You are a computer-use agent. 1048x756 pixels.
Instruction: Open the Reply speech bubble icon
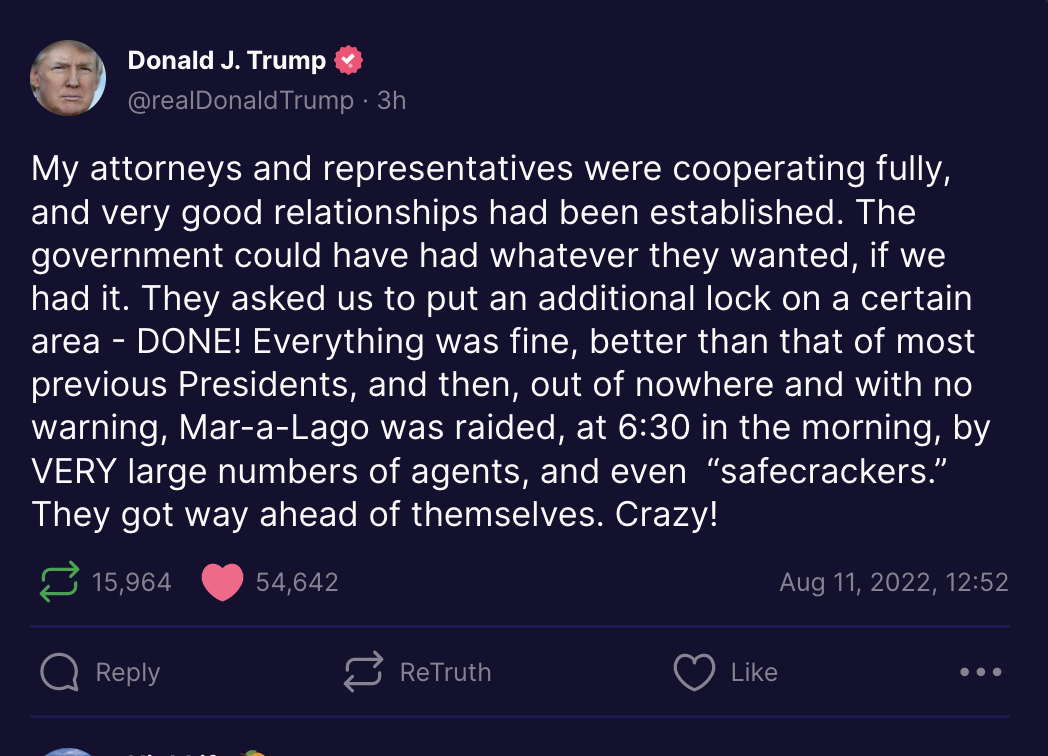59,672
